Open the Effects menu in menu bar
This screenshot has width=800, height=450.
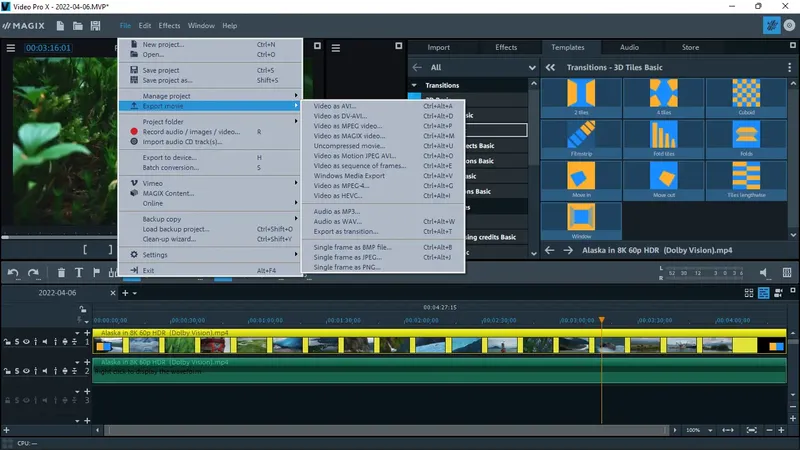click(169, 26)
